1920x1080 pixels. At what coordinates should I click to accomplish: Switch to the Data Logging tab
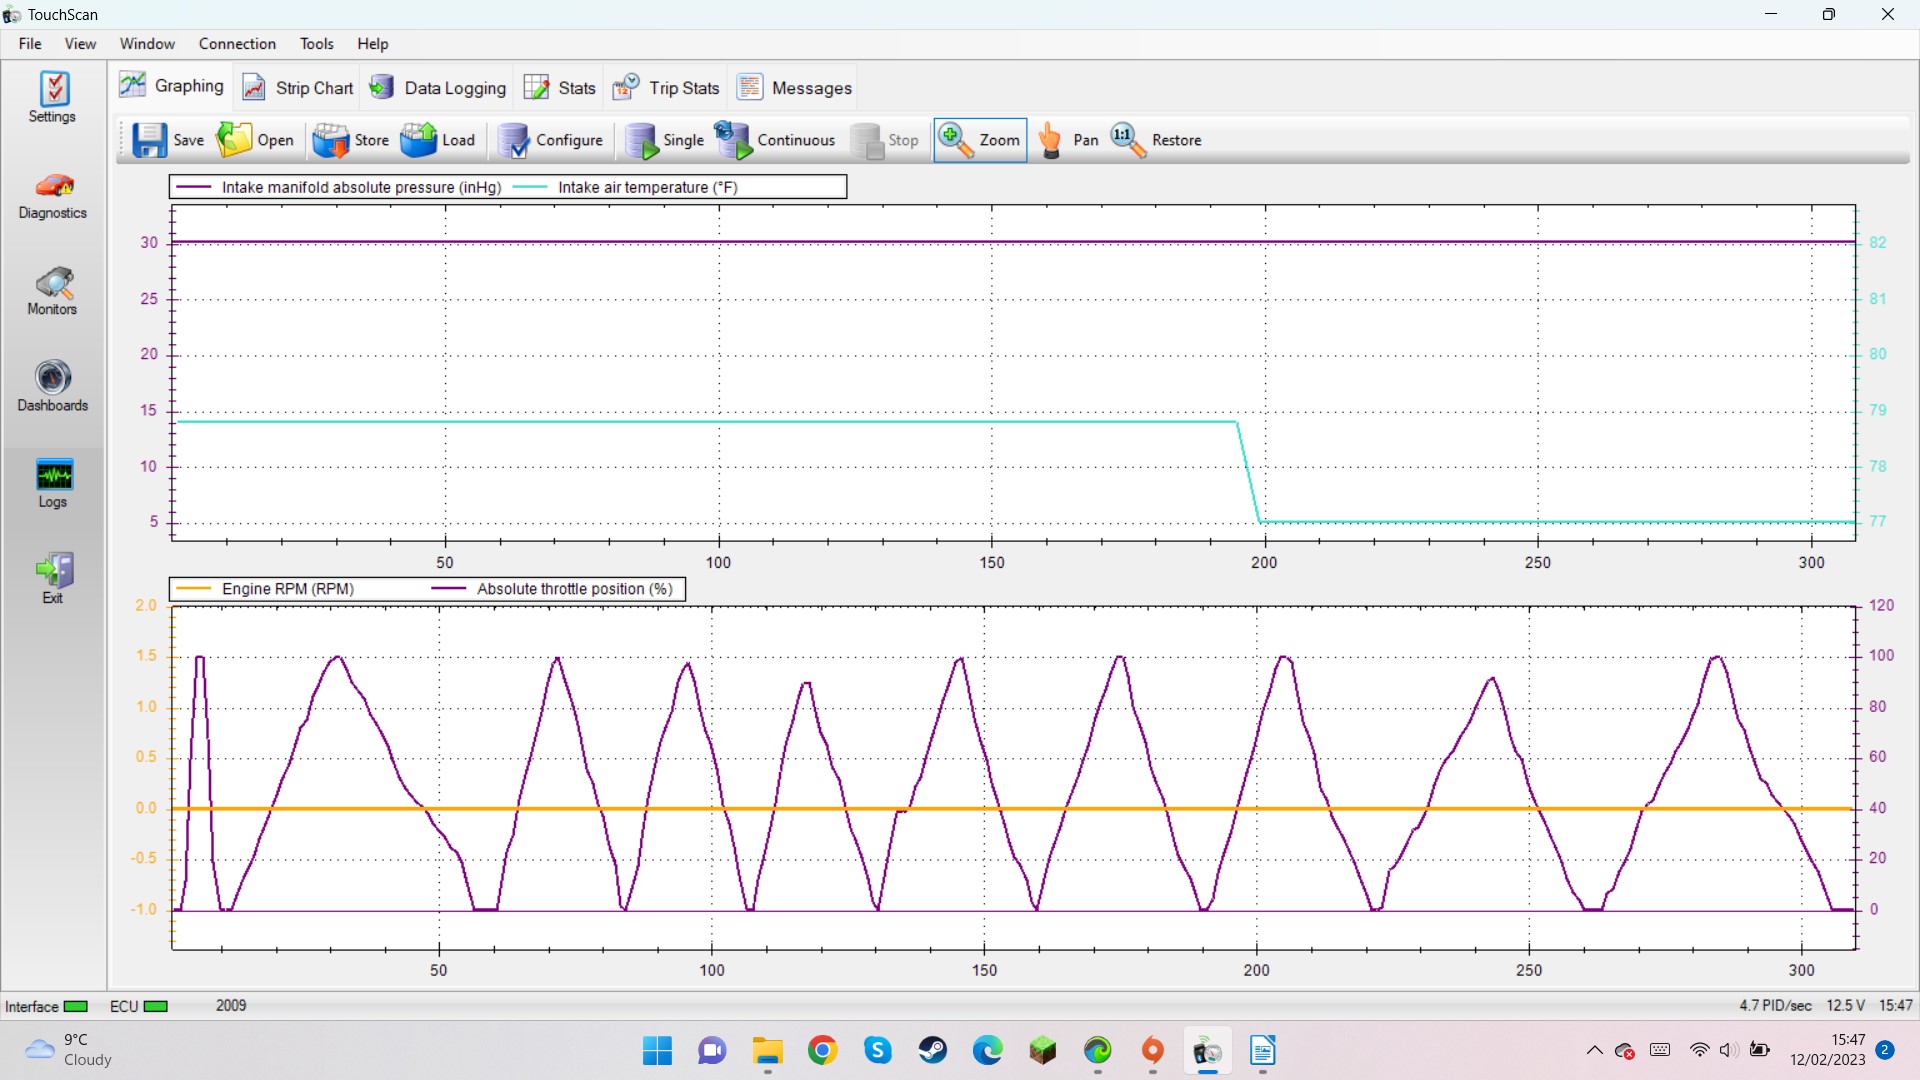point(437,88)
